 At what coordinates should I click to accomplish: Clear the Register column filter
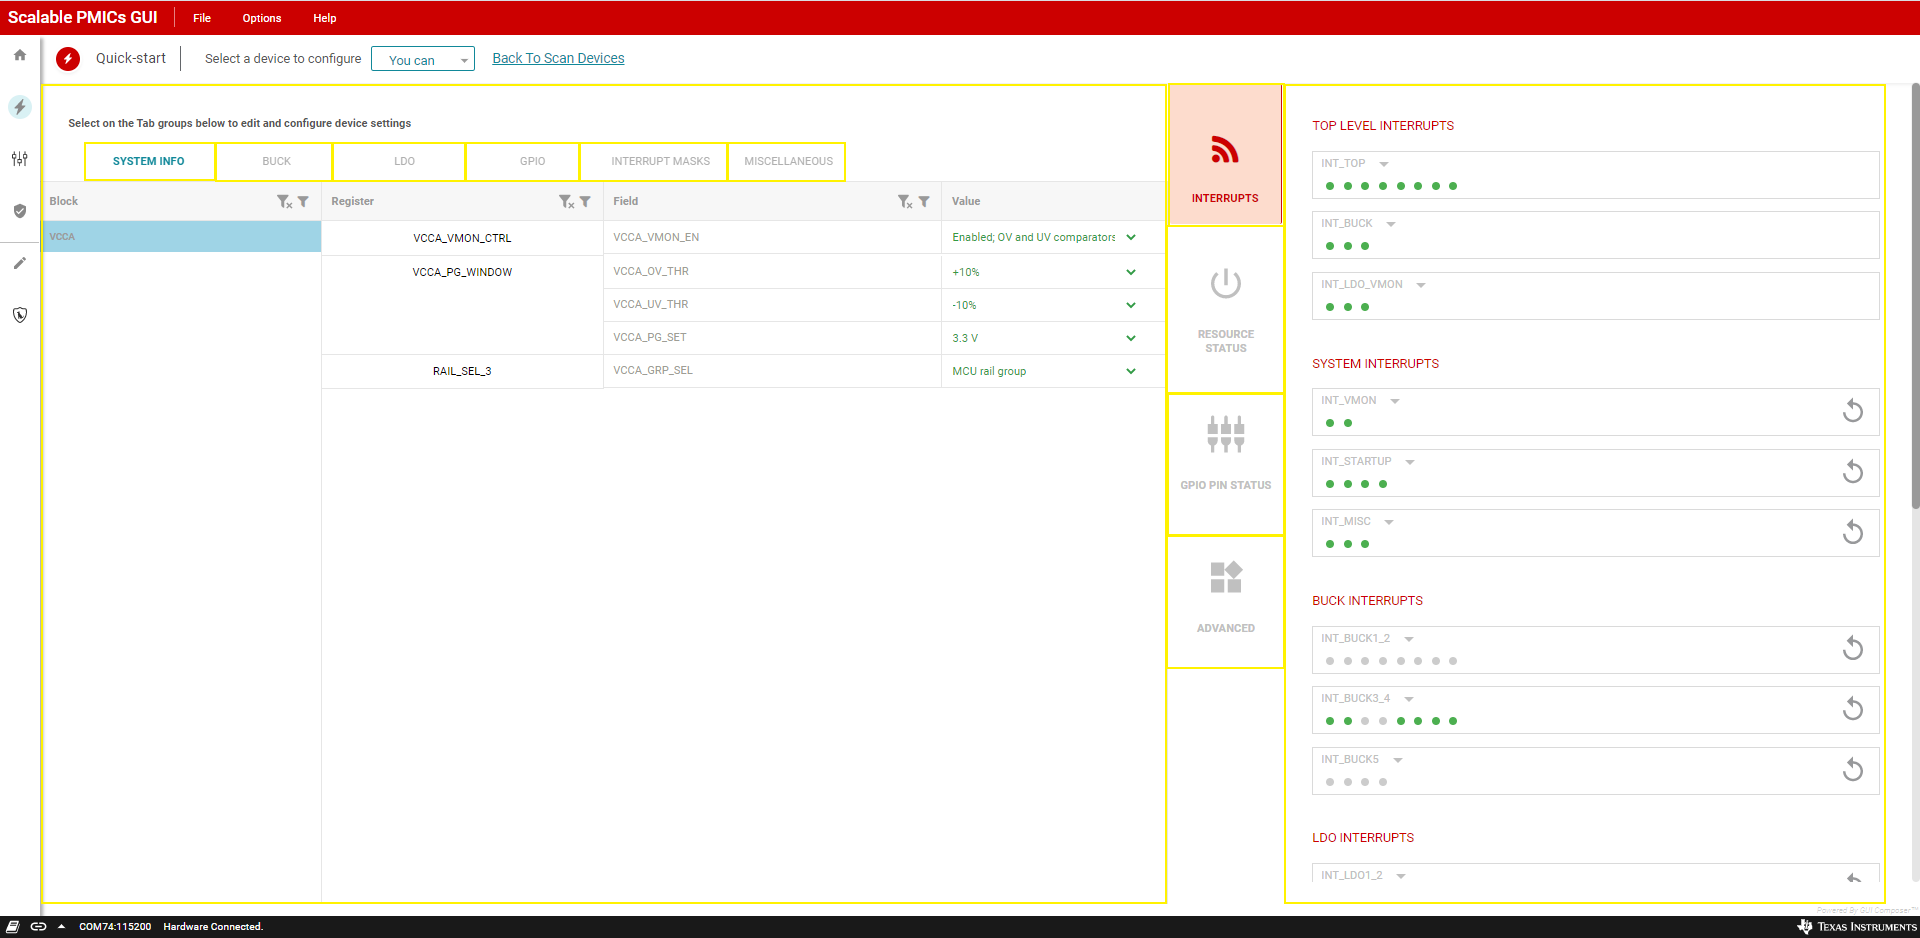click(566, 202)
